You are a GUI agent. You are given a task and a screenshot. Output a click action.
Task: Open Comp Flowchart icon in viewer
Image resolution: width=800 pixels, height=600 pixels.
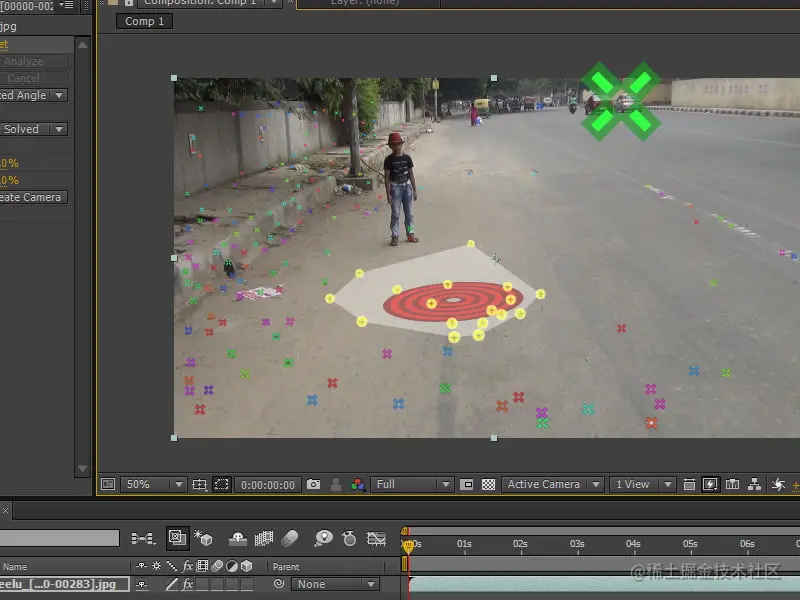(754, 484)
